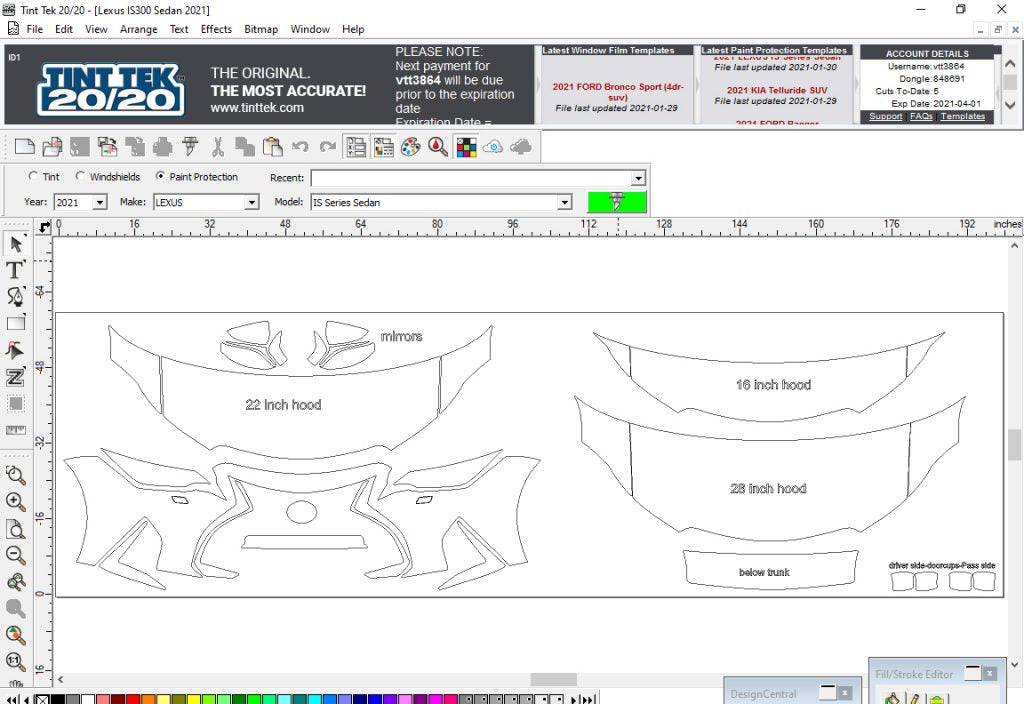Open the Support link in account details
The width and height of the screenshot is (1024, 704).
point(886,116)
